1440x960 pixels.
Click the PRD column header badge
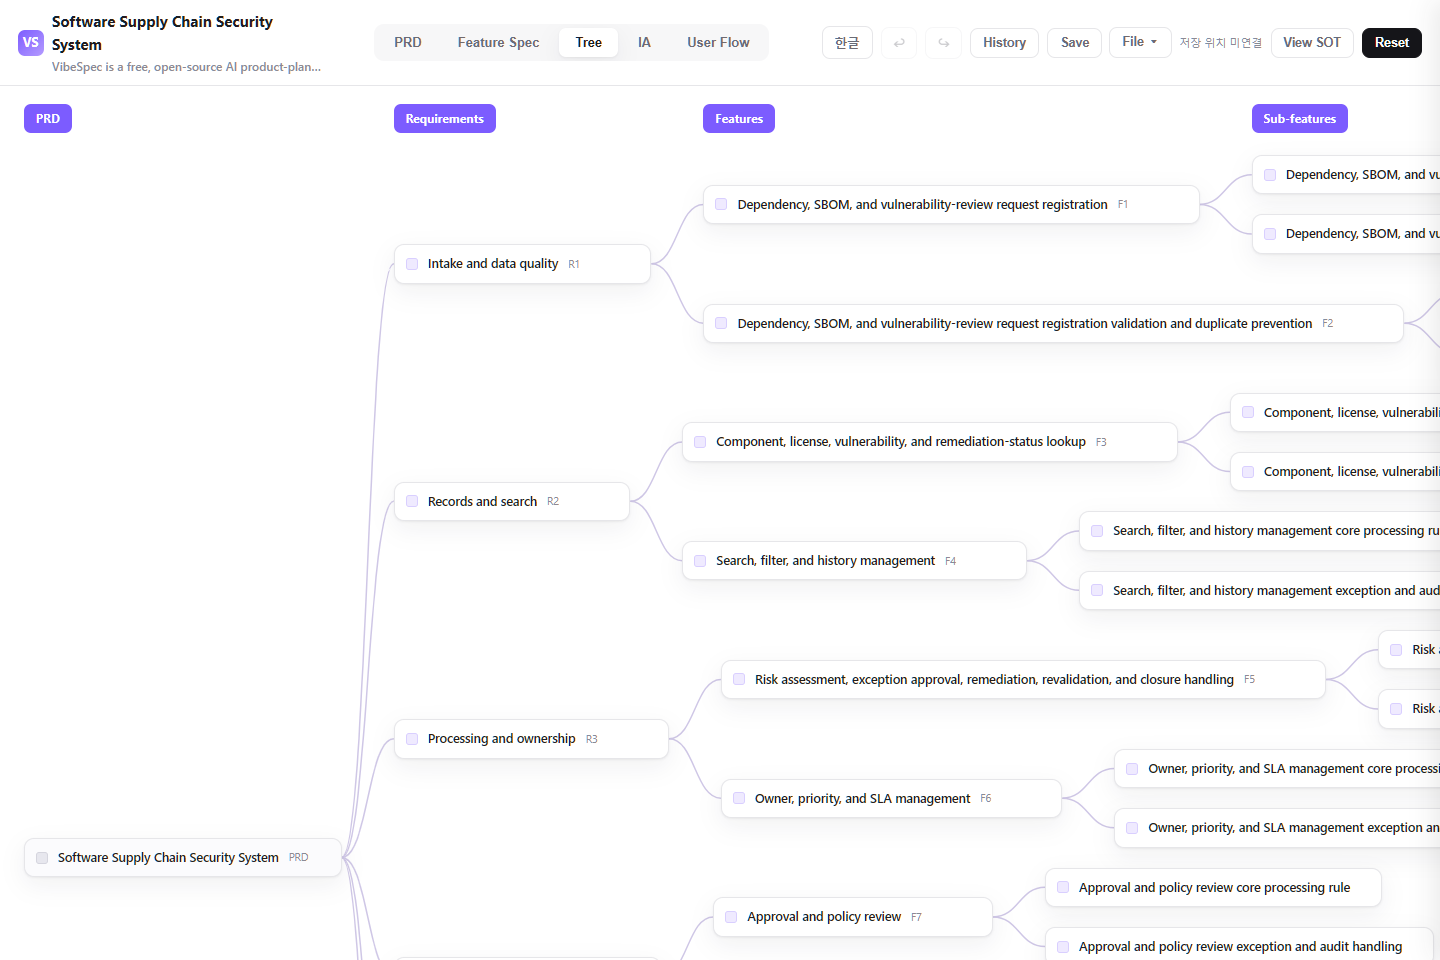tap(48, 119)
